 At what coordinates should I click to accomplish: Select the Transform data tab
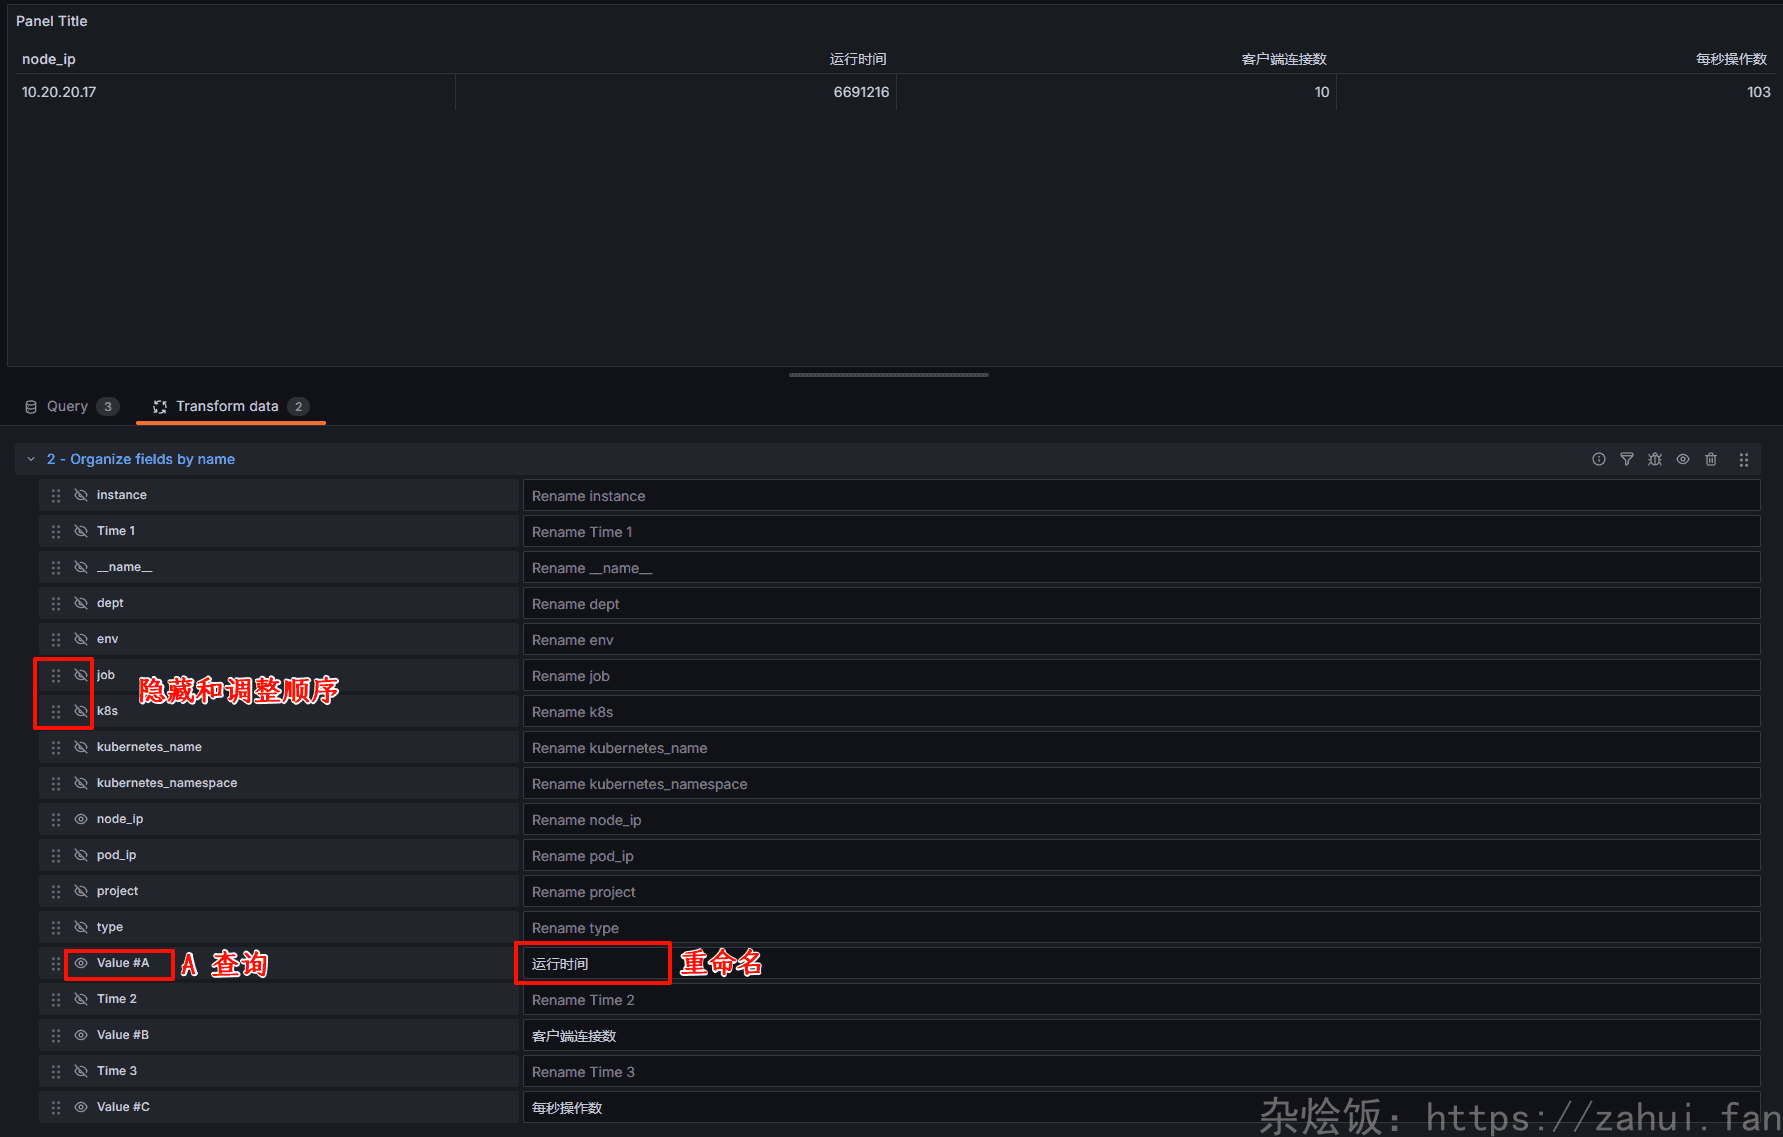click(228, 406)
